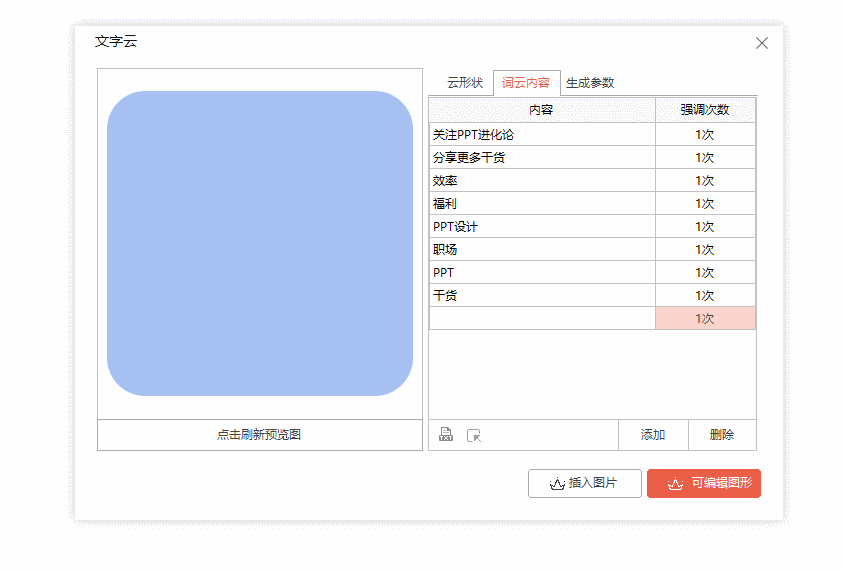Switch to the 云形状 tab
This screenshot has width=843, height=572.
click(465, 83)
